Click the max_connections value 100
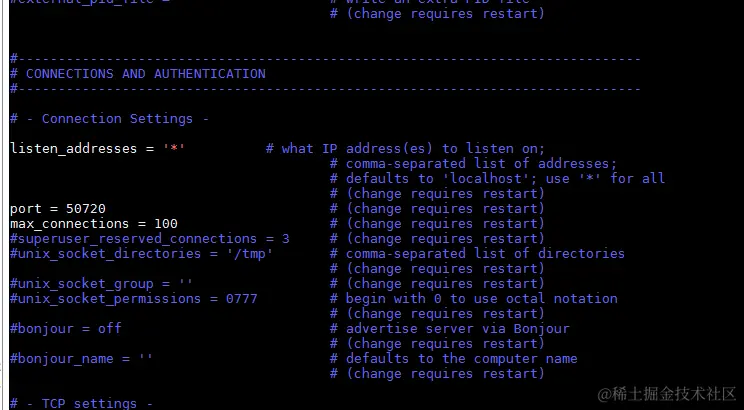 (166, 224)
